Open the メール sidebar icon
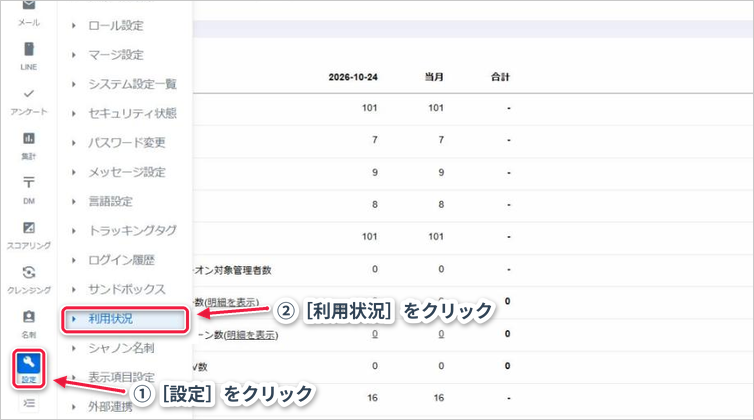 29,6
